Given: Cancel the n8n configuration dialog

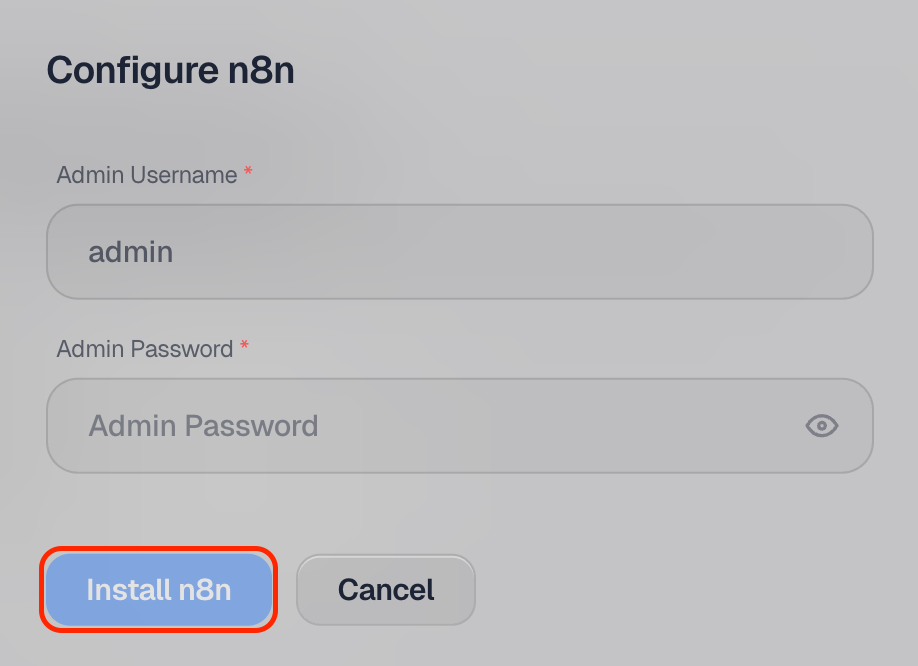Looking at the screenshot, I should tap(386, 589).
